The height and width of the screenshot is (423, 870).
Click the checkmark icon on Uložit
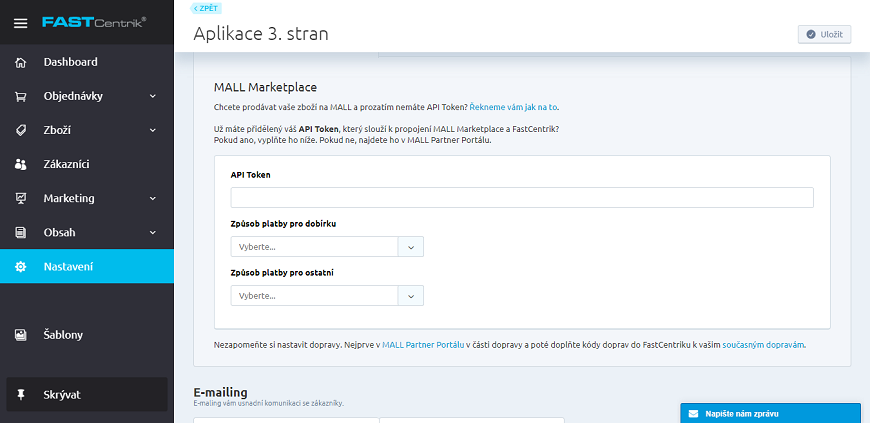pyautogui.click(x=811, y=34)
